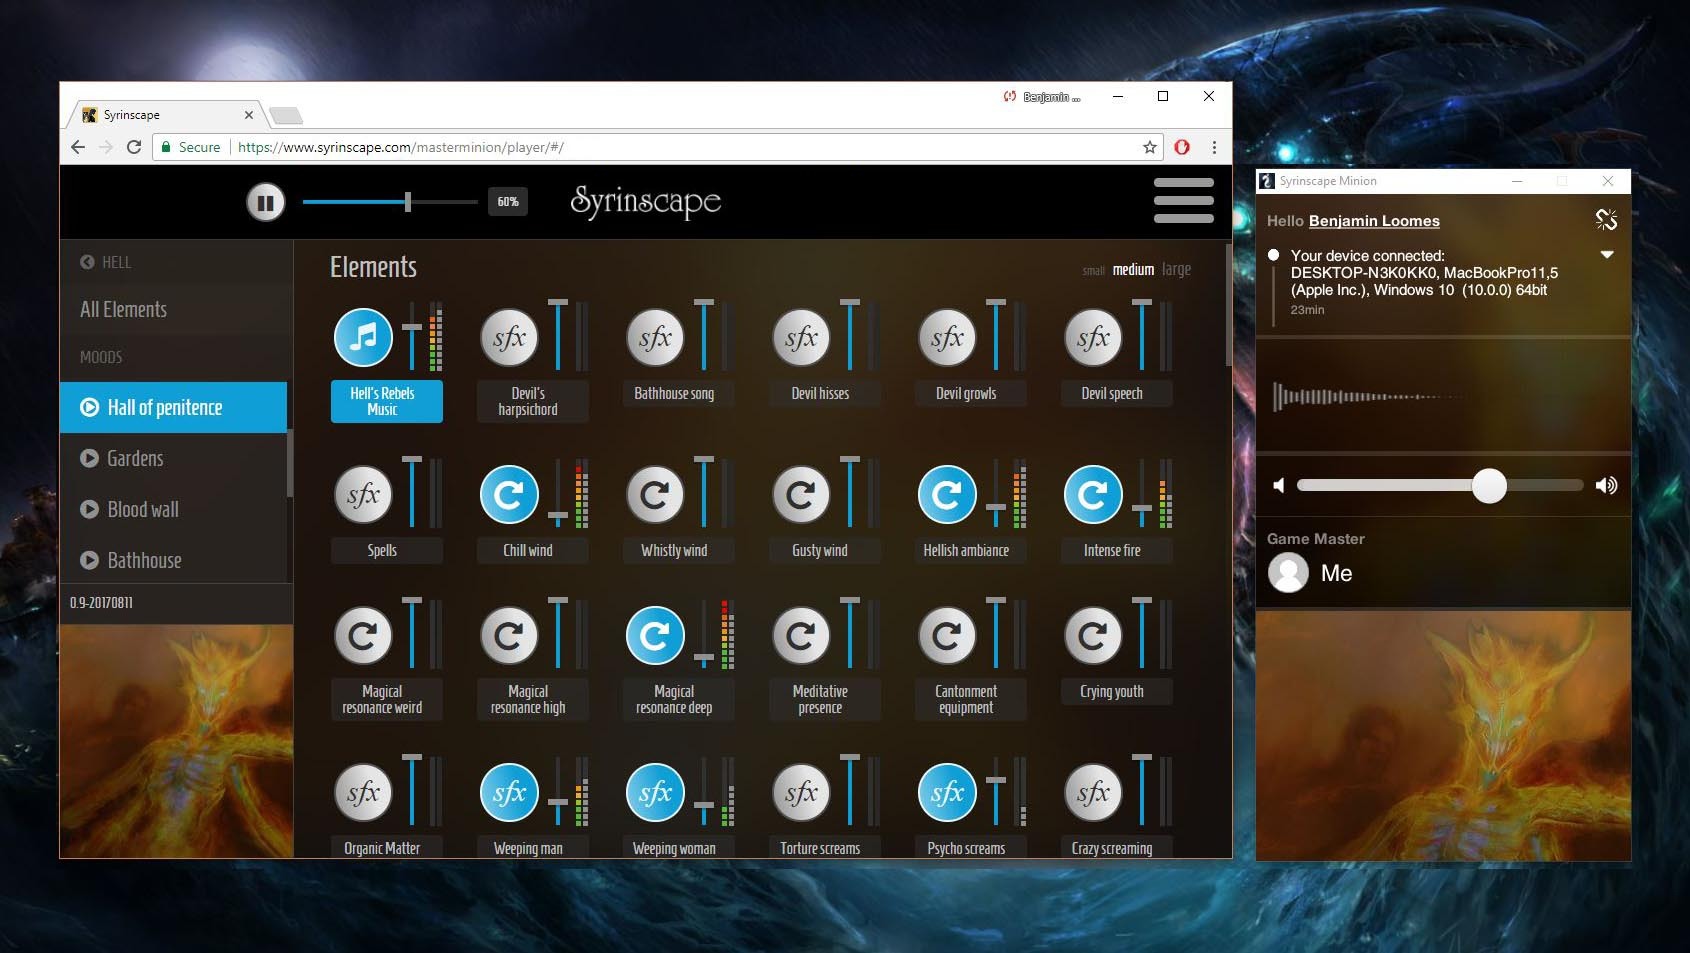Click the Weeping man sfx icon
This screenshot has height=953, width=1690.
pos(509,792)
